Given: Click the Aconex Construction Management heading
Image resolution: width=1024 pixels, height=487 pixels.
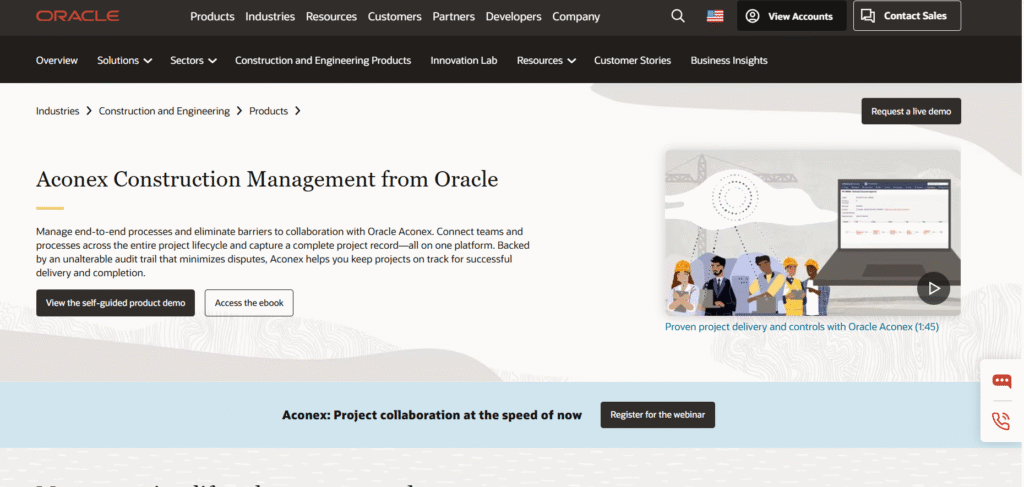Looking at the screenshot, I should tap(267, 179).
